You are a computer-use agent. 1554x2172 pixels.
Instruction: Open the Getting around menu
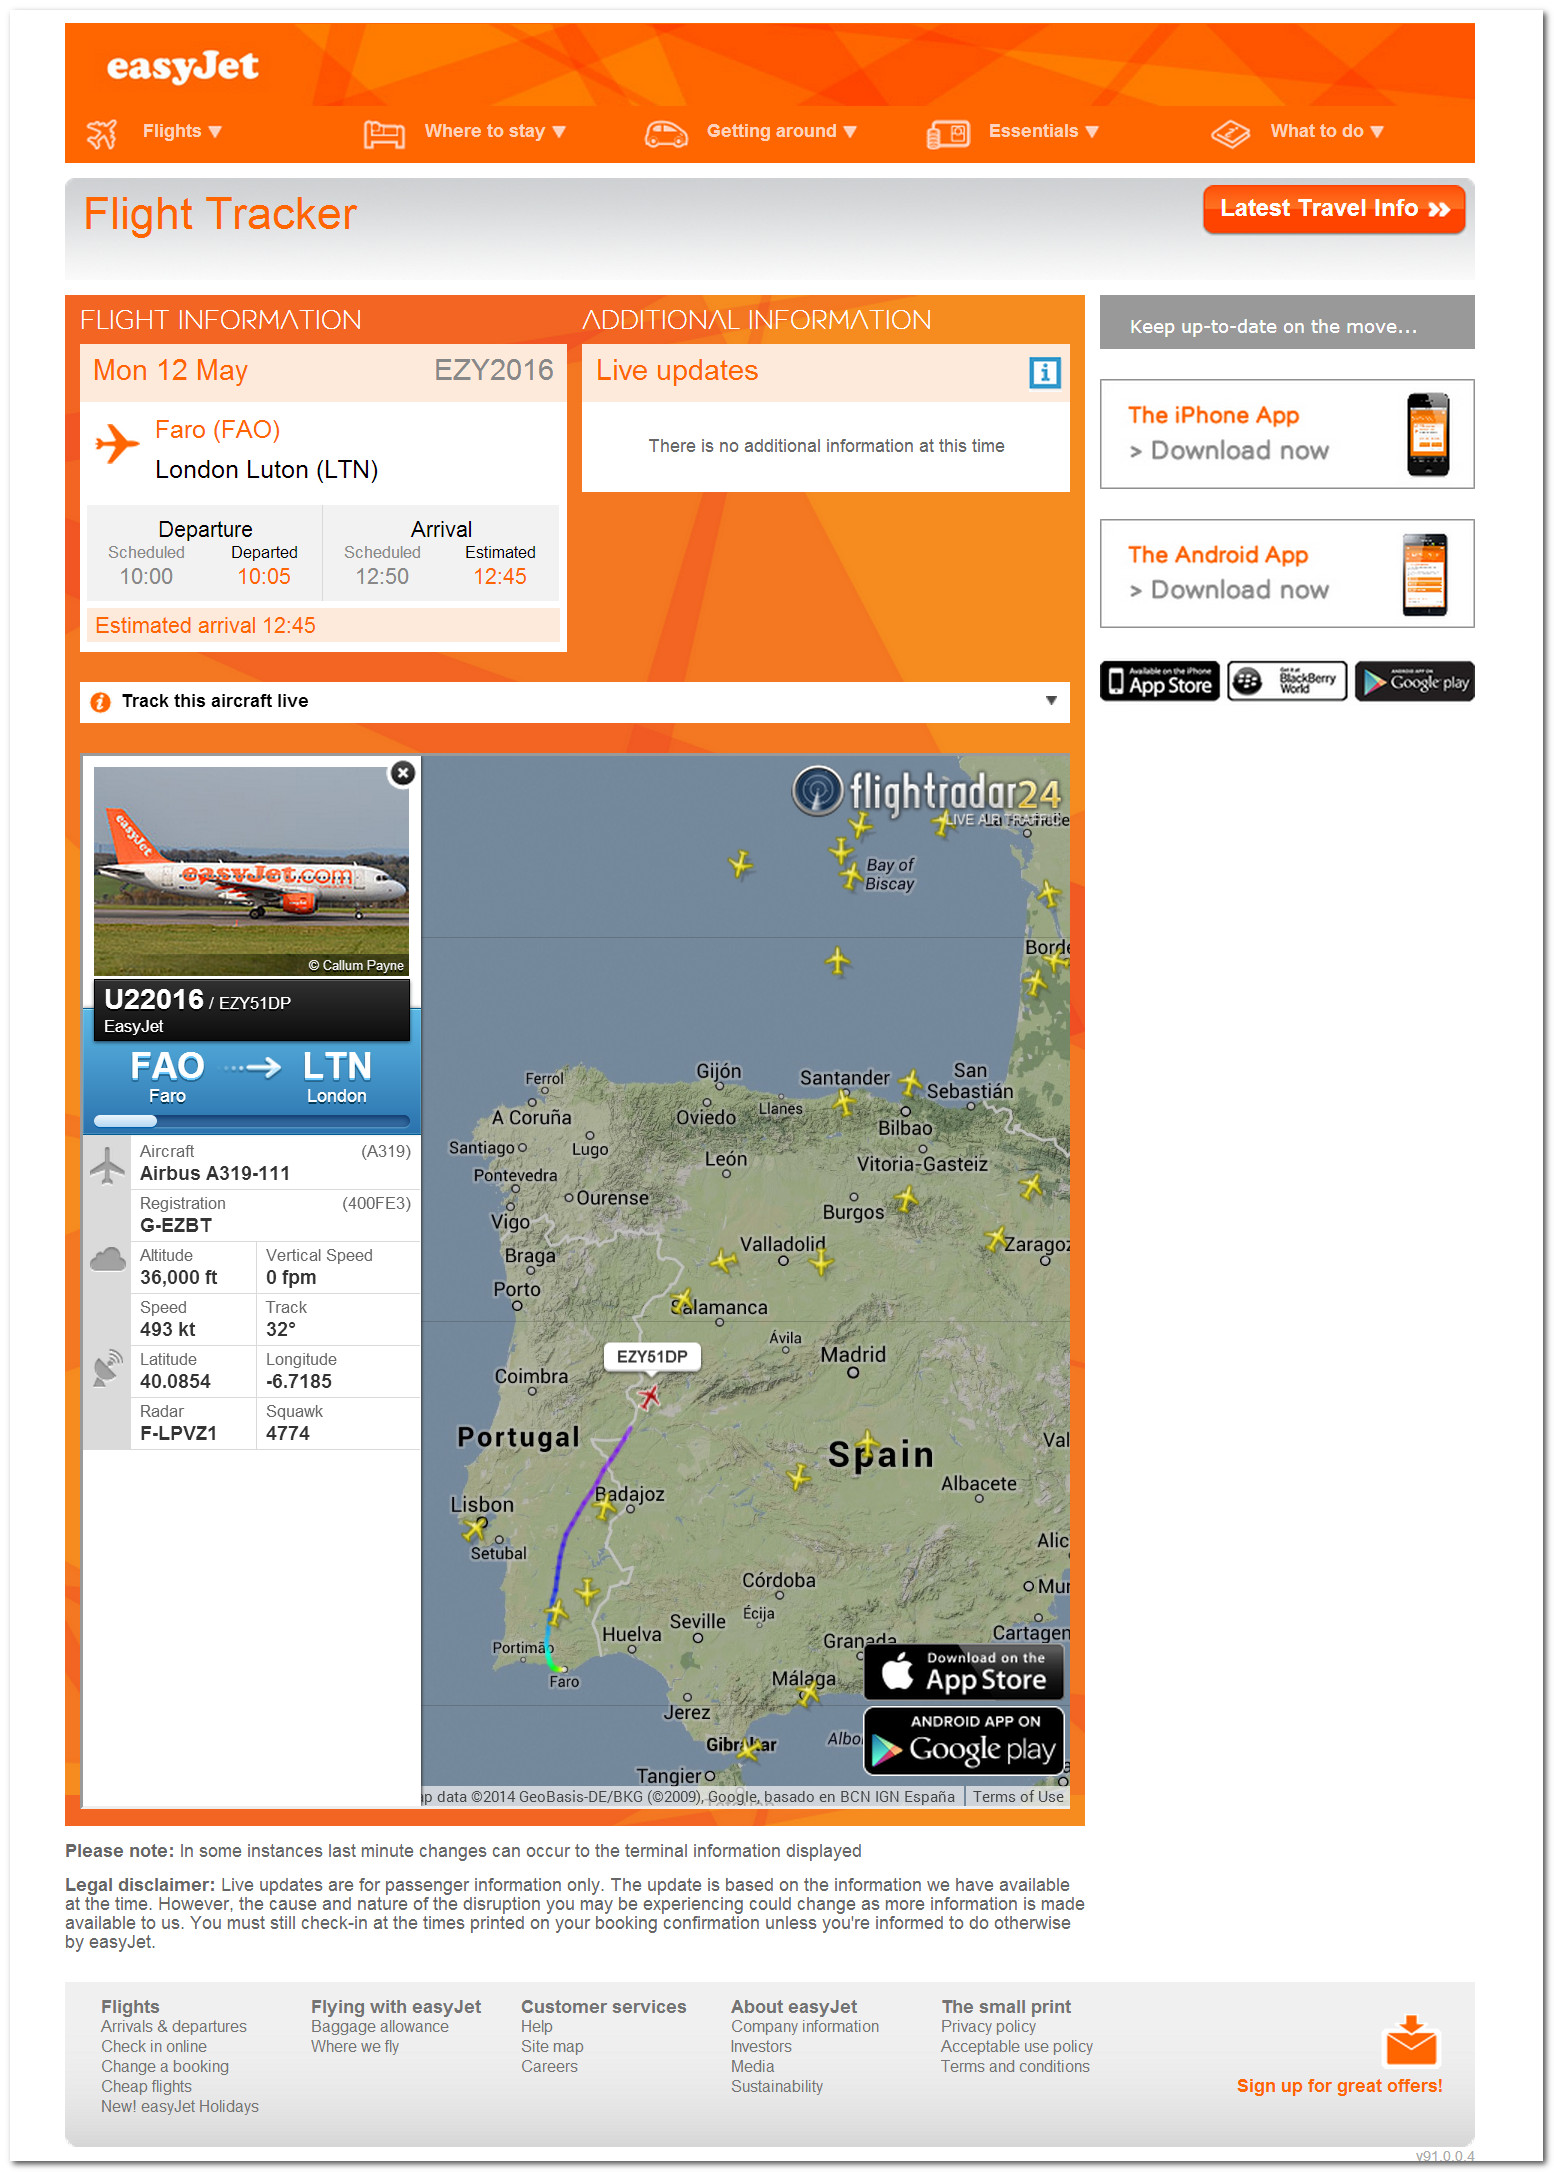[782, 131]
